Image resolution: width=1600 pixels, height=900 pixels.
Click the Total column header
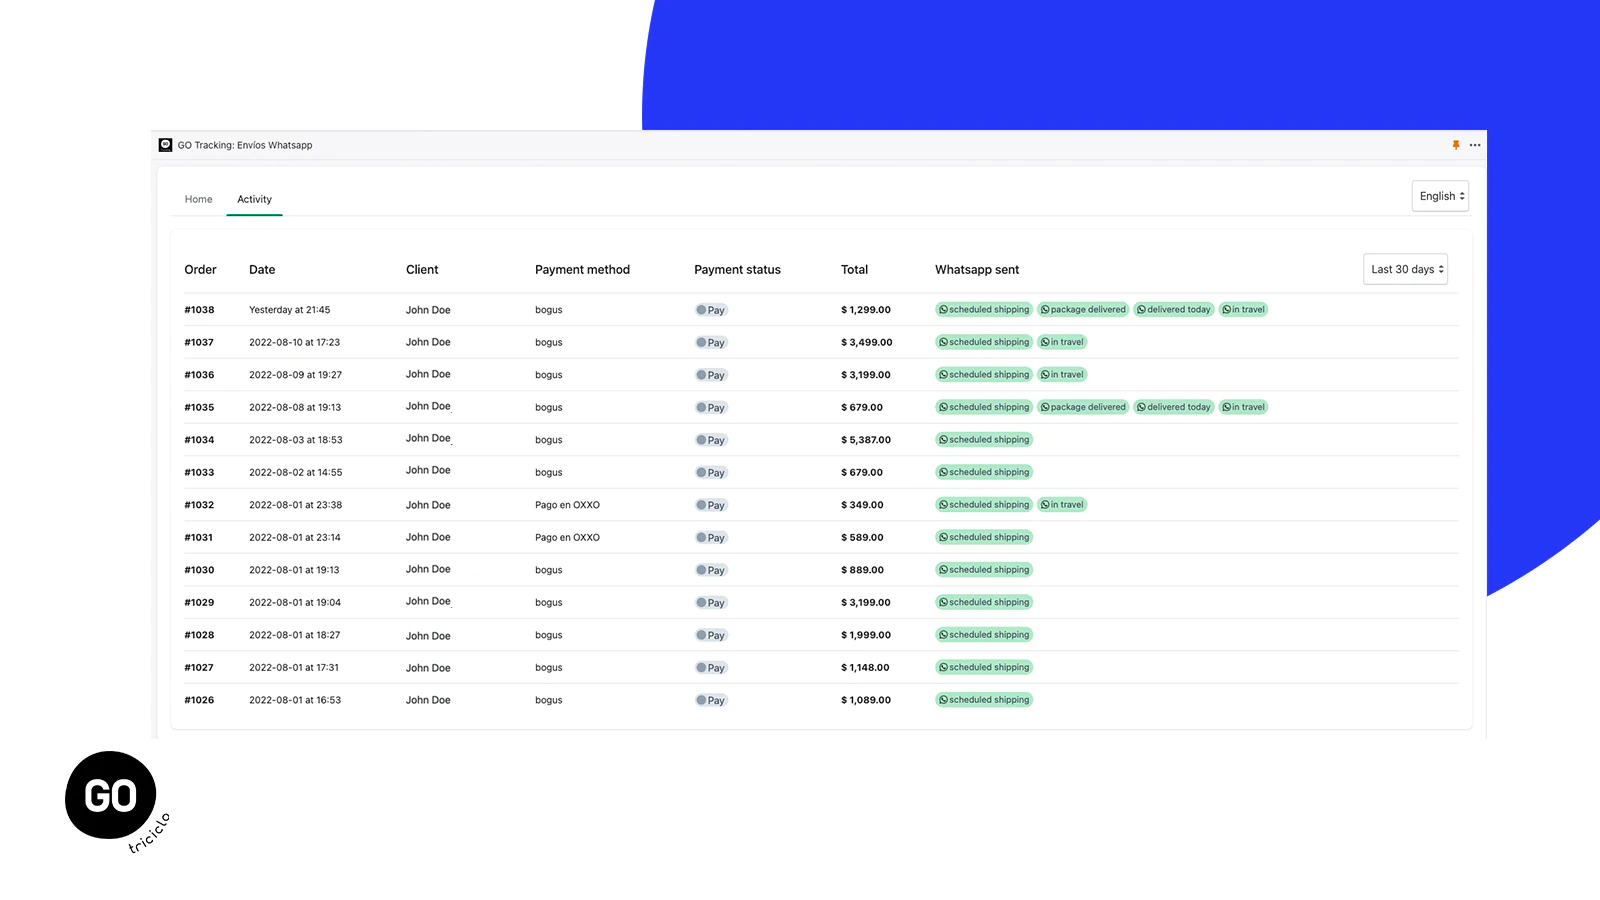[x=854, y=270]
